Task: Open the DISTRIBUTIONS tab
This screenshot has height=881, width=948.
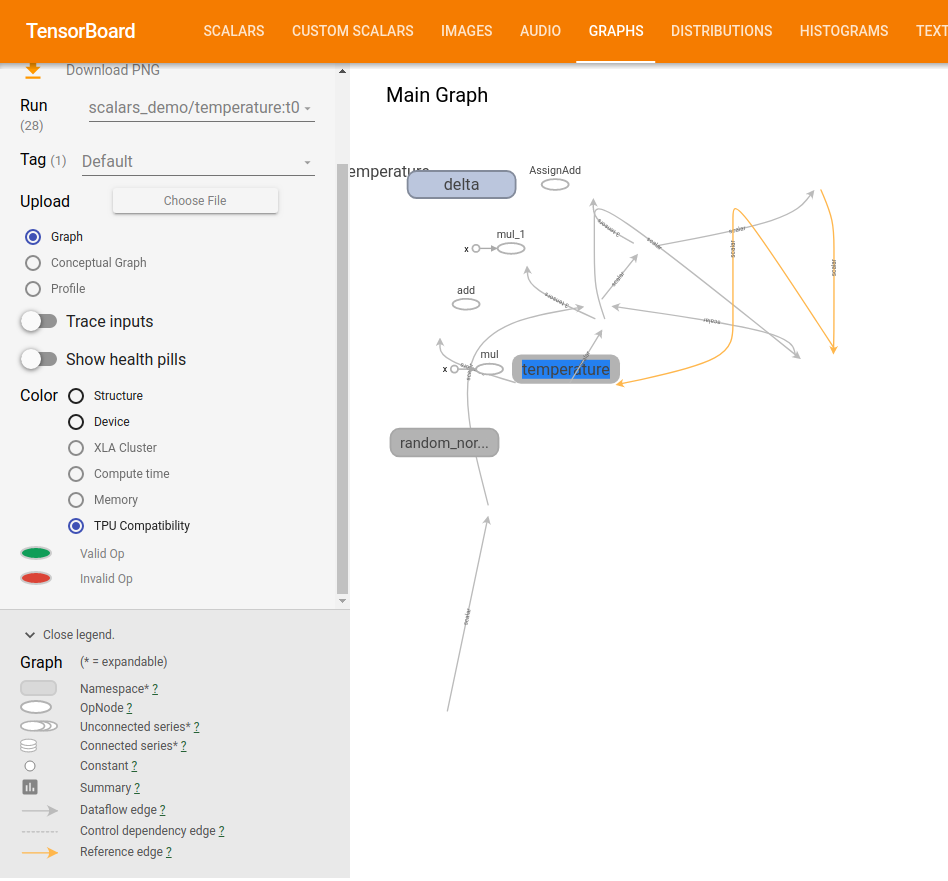Action: coord(721,31)
